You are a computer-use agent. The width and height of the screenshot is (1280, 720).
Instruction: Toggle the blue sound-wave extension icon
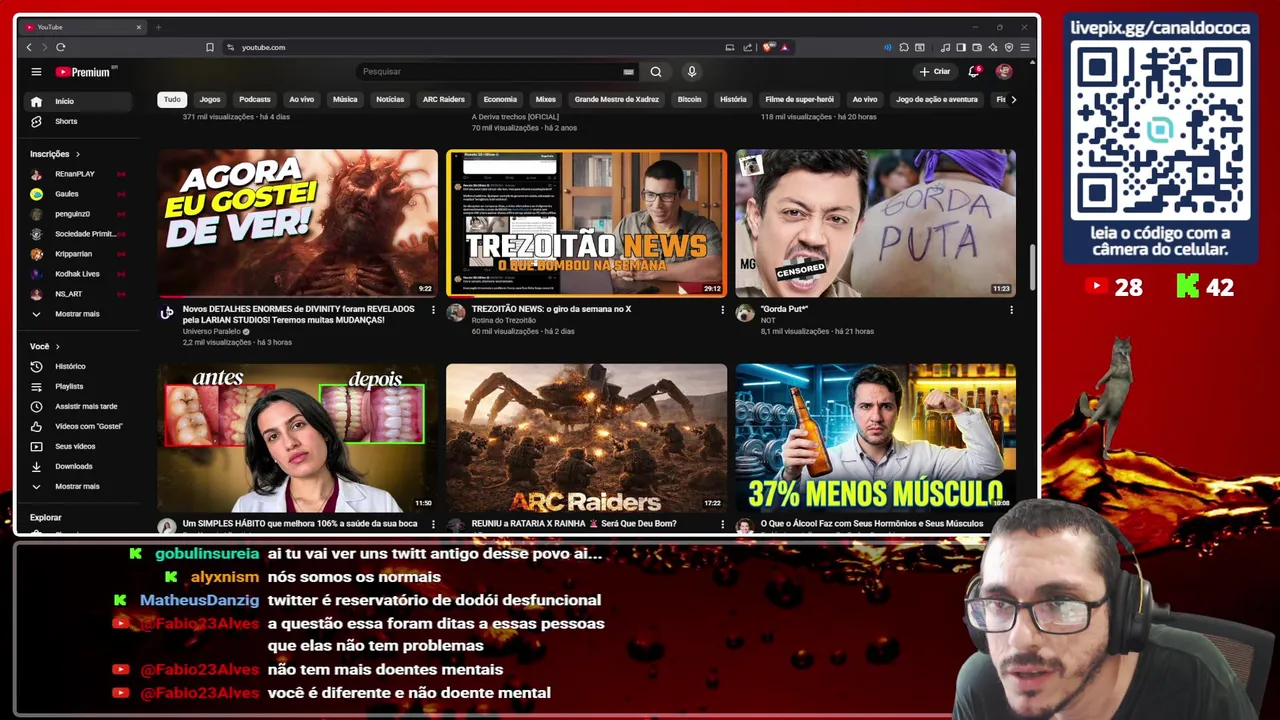pos(888,47)
